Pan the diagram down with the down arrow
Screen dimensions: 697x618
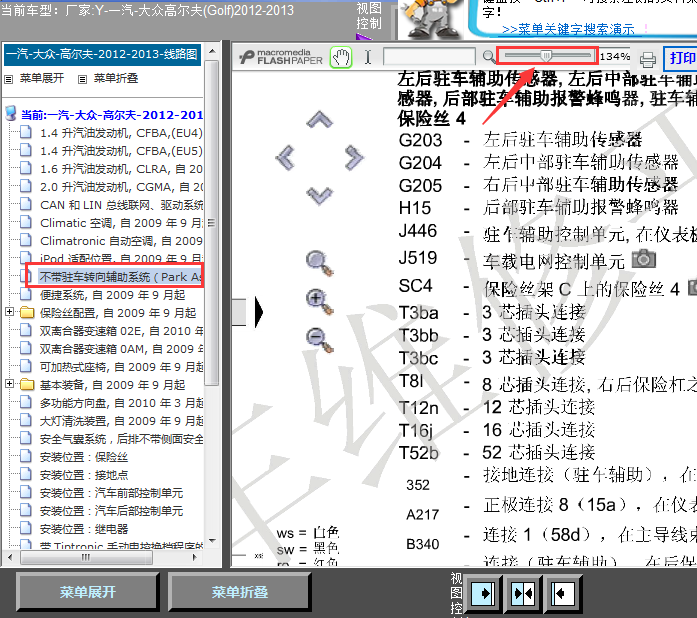(x=319, y=195)
